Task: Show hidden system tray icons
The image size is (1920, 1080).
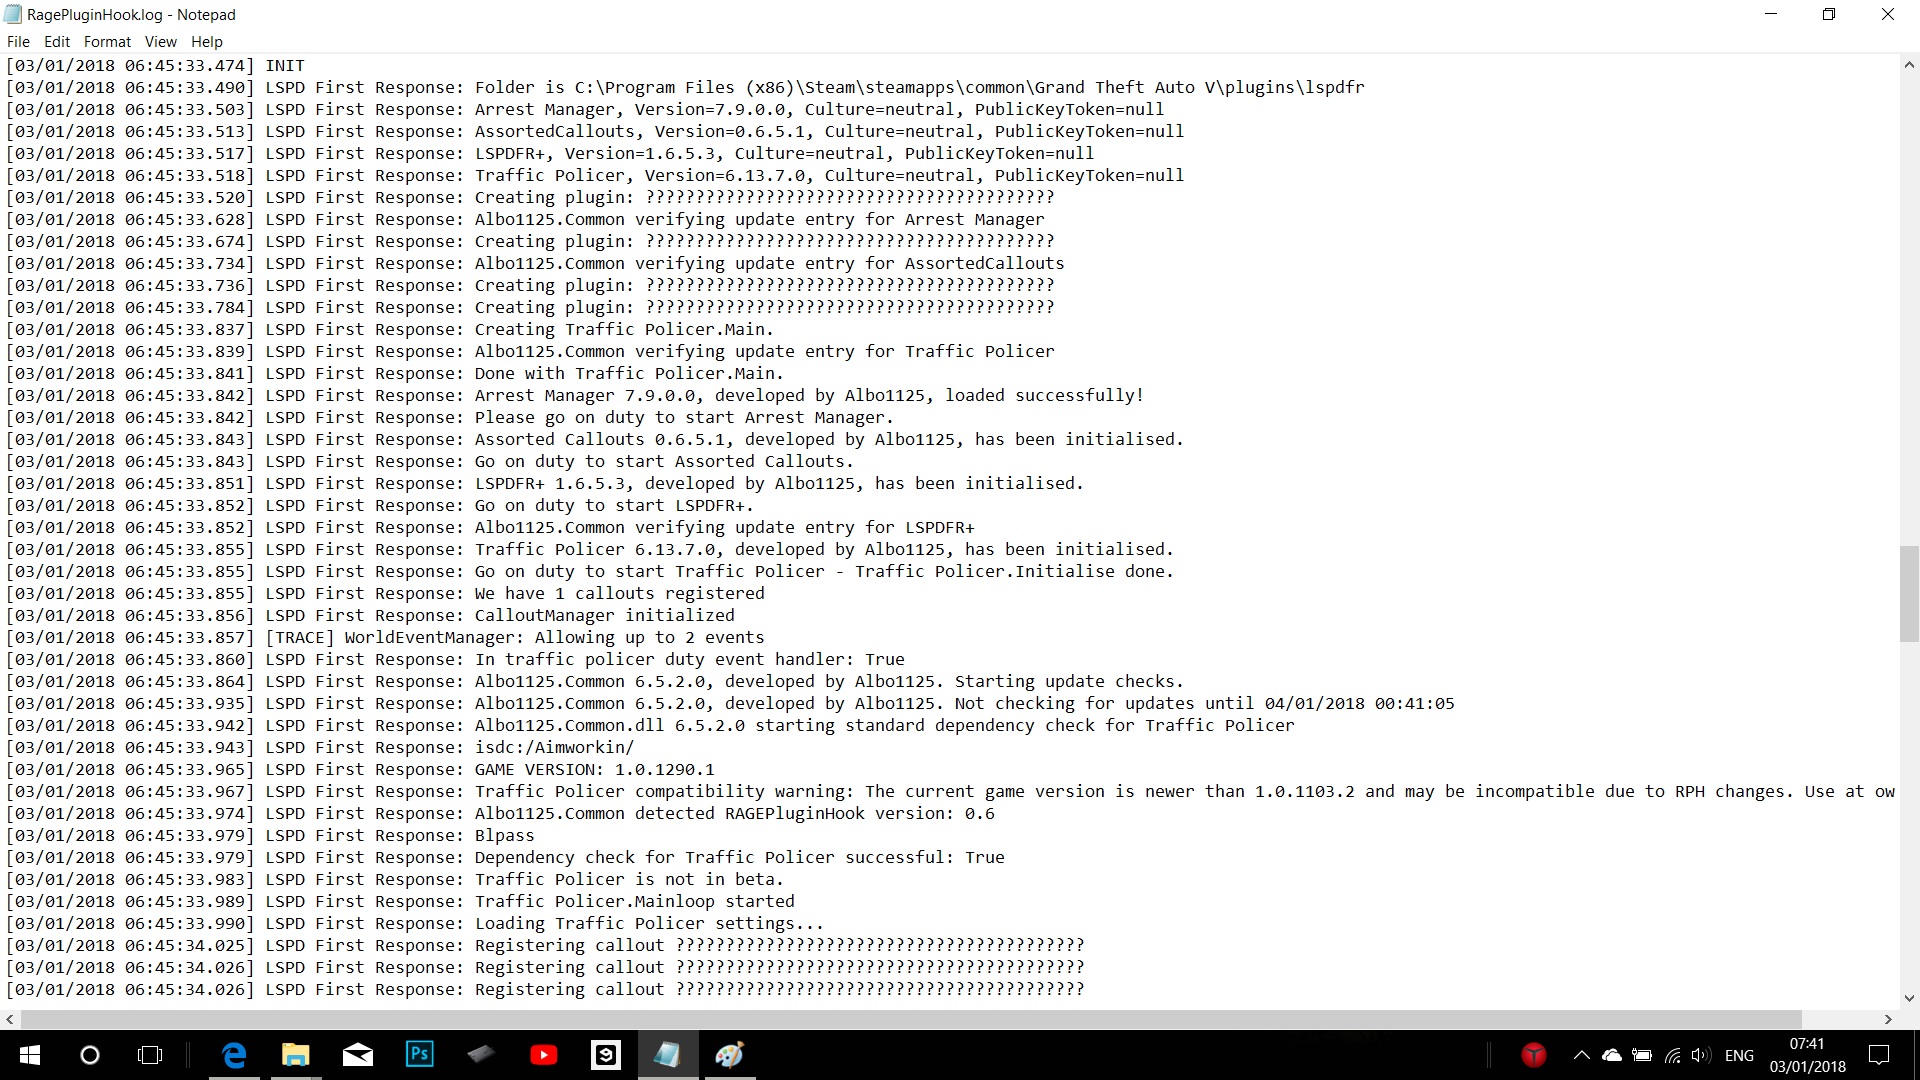Action: coord(1581,1055)
